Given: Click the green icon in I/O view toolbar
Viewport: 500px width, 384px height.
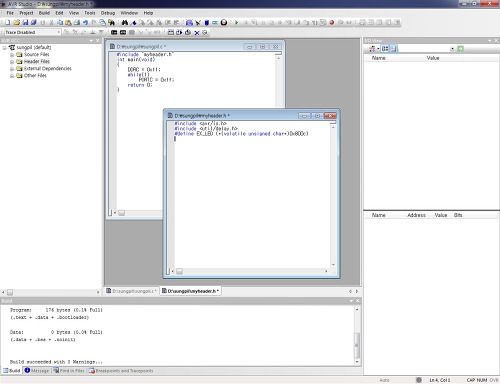Looking at the screenshot, I should (x=461, y=49).
